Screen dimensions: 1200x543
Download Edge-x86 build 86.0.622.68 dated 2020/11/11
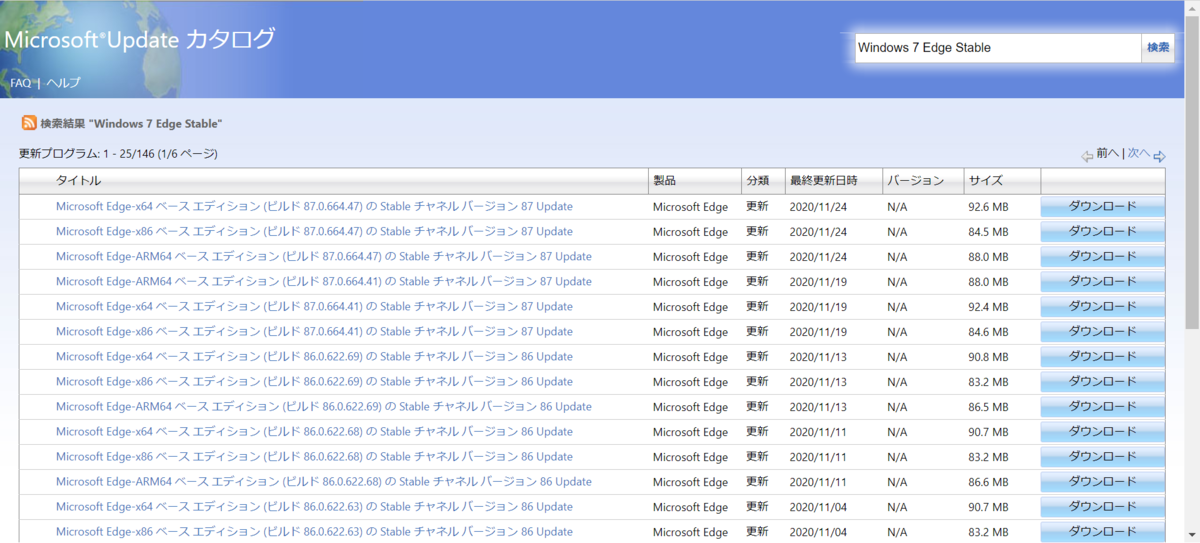click(1103, 457)
